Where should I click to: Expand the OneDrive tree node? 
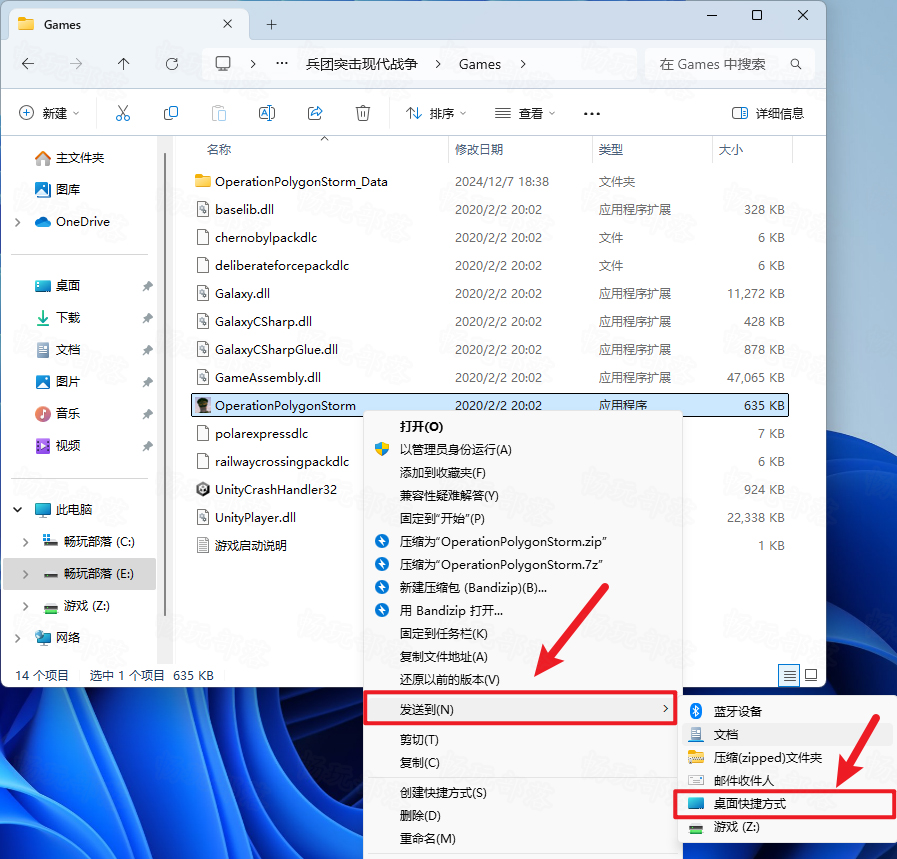(x=18, y=222)
